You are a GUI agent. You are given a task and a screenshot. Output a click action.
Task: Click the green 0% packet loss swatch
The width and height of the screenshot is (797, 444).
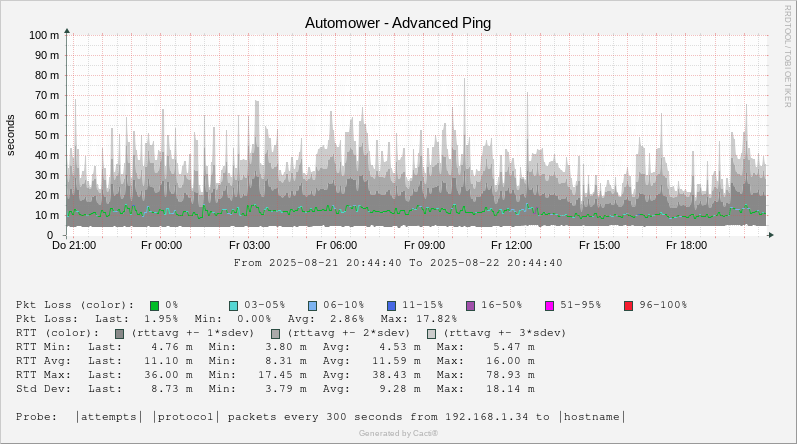155,306
